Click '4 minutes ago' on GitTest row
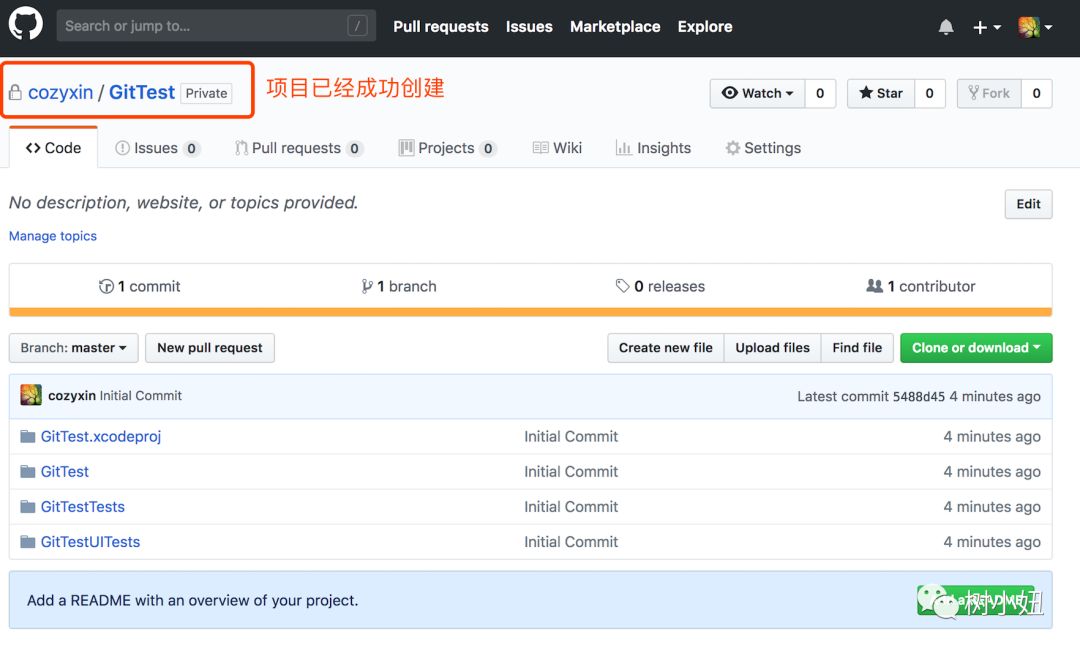Screen dimensions: 1080x651 pyautogui.click(x=992, y=471)
